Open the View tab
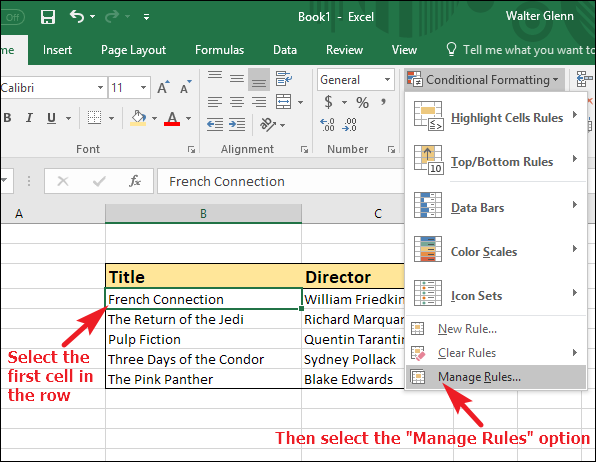596x462 pixels. click(x=404, y=50)
